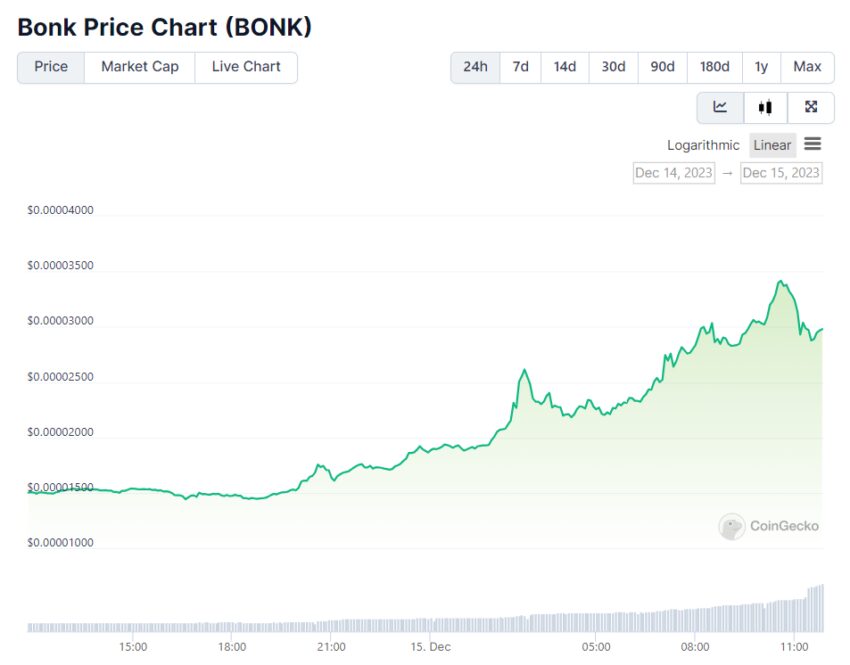Click the volume bar navigator at 11:00
Screen dimensions: 850x665
click(x=794, y=616)
